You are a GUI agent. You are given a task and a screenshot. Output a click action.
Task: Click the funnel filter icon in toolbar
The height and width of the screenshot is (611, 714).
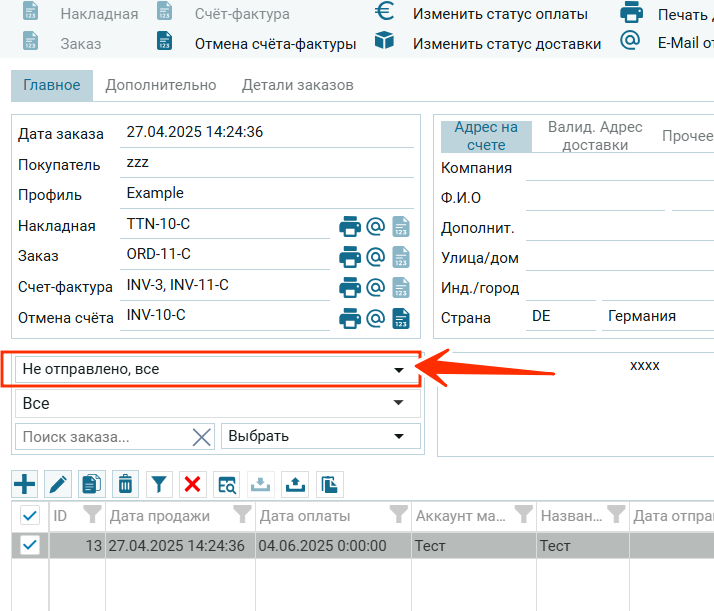[x=159, y=485]
